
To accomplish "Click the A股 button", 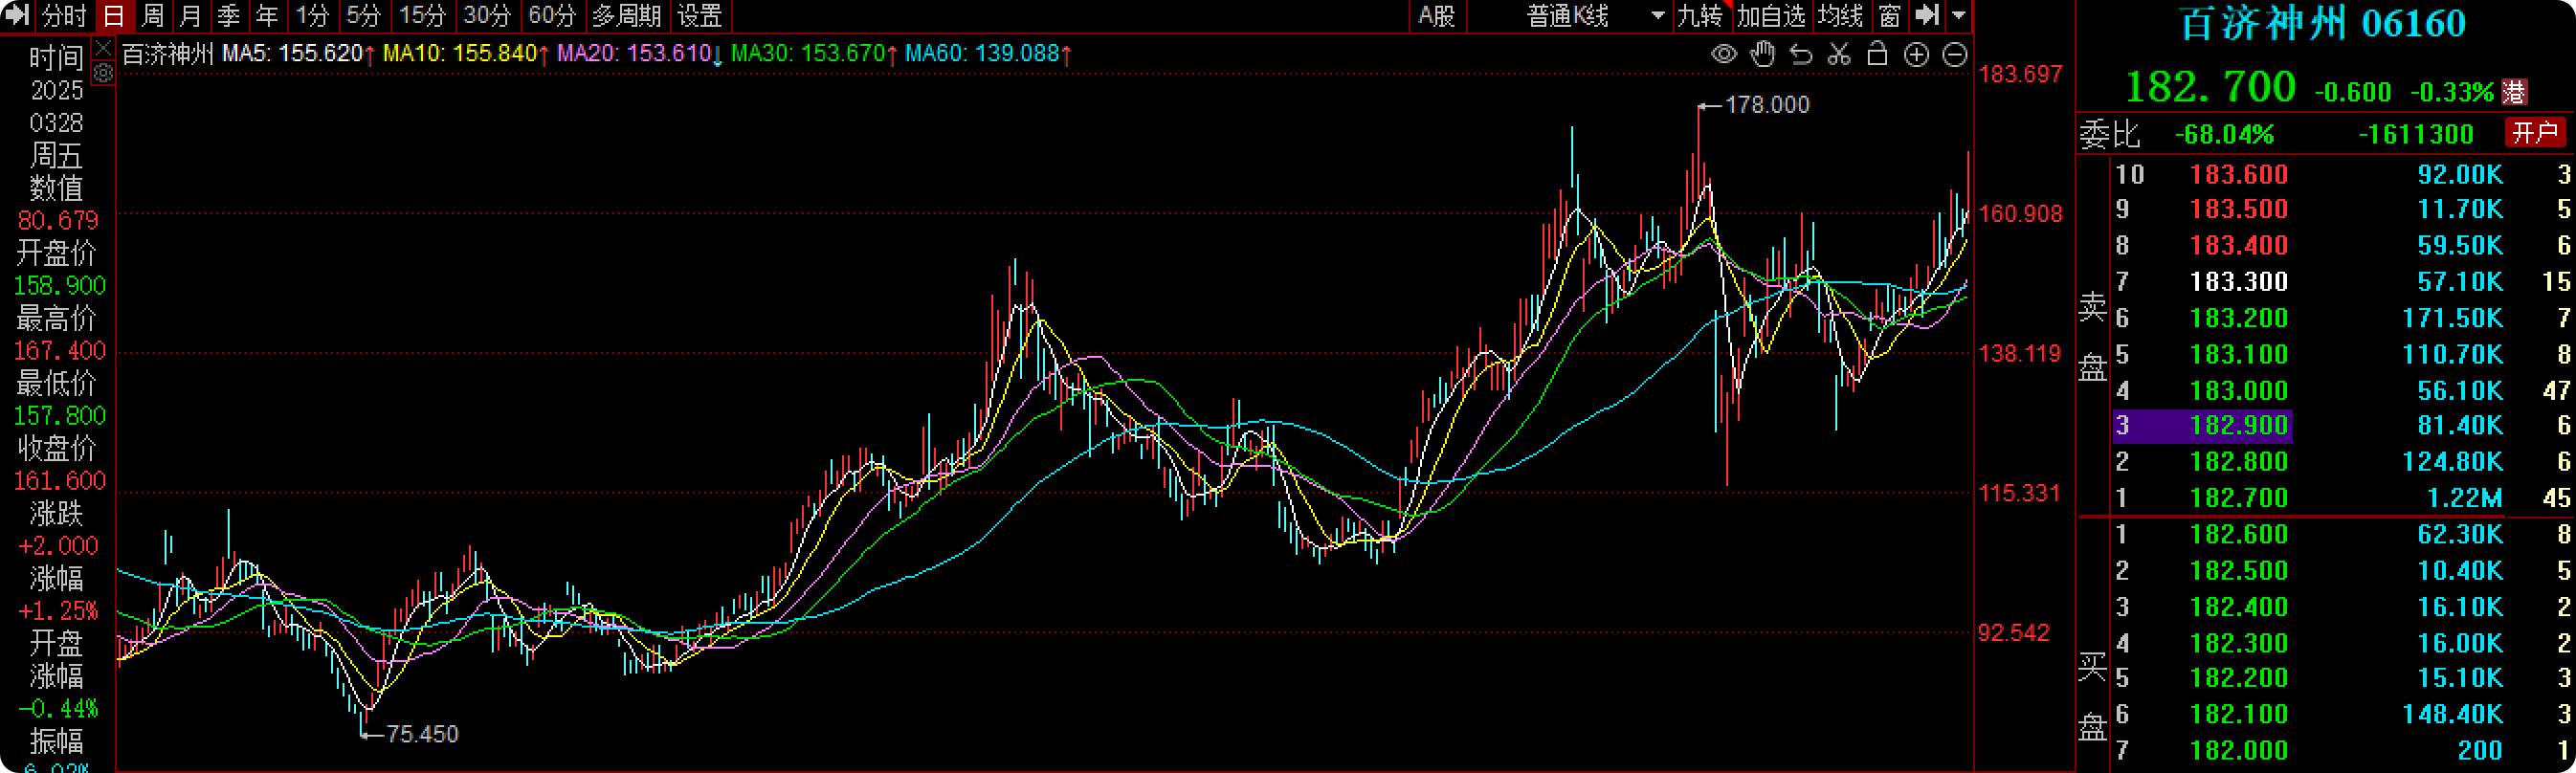I will point(1437,16).
